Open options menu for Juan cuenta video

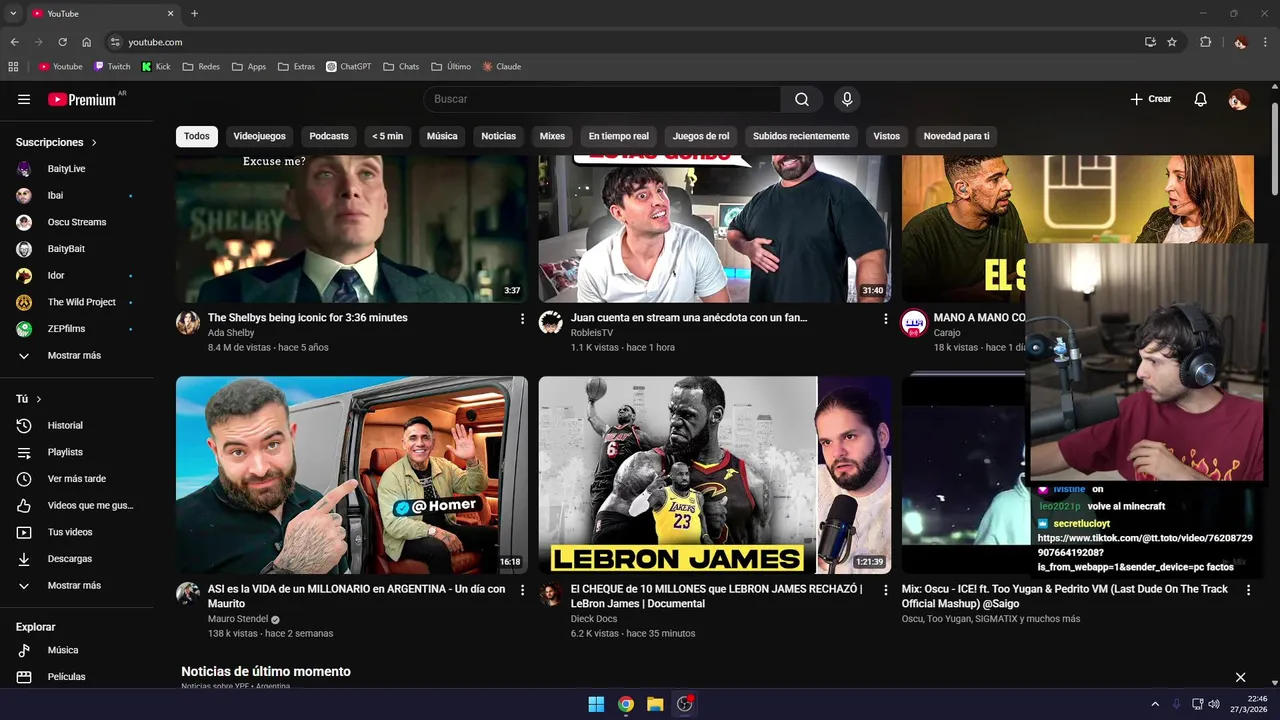click(x=885, y=319)
